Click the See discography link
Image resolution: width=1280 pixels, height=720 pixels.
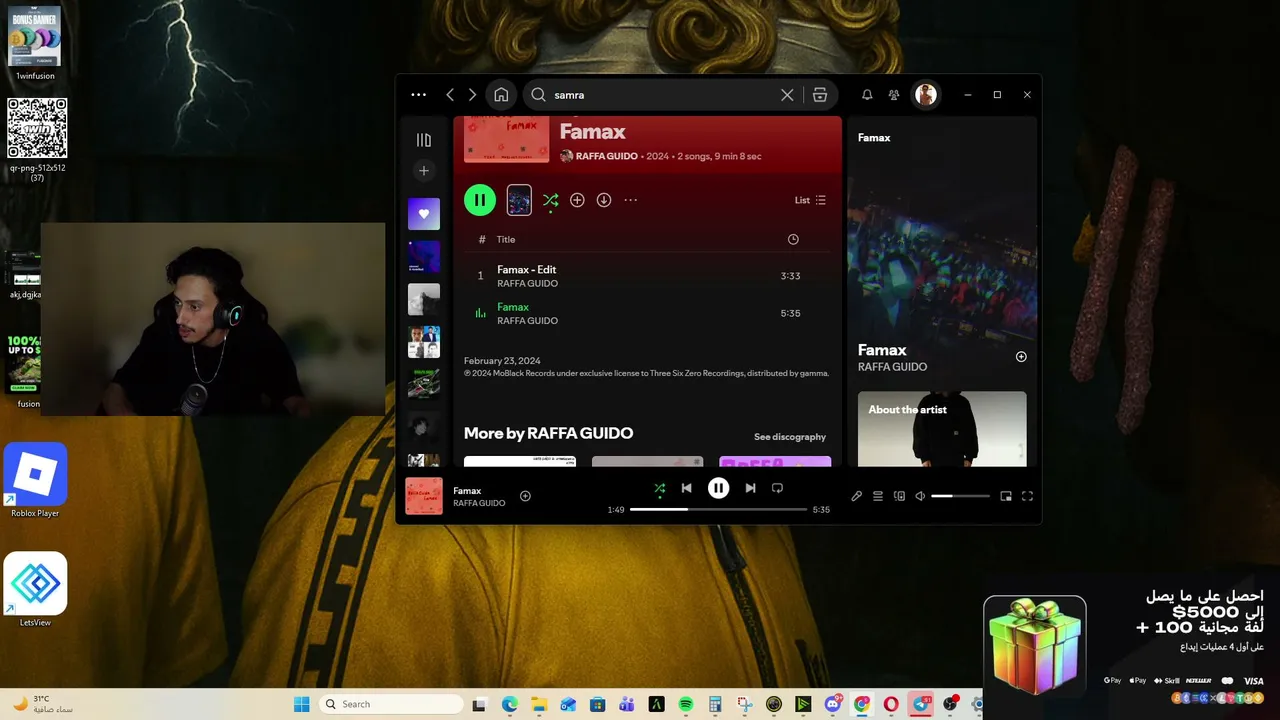(790, 437)
